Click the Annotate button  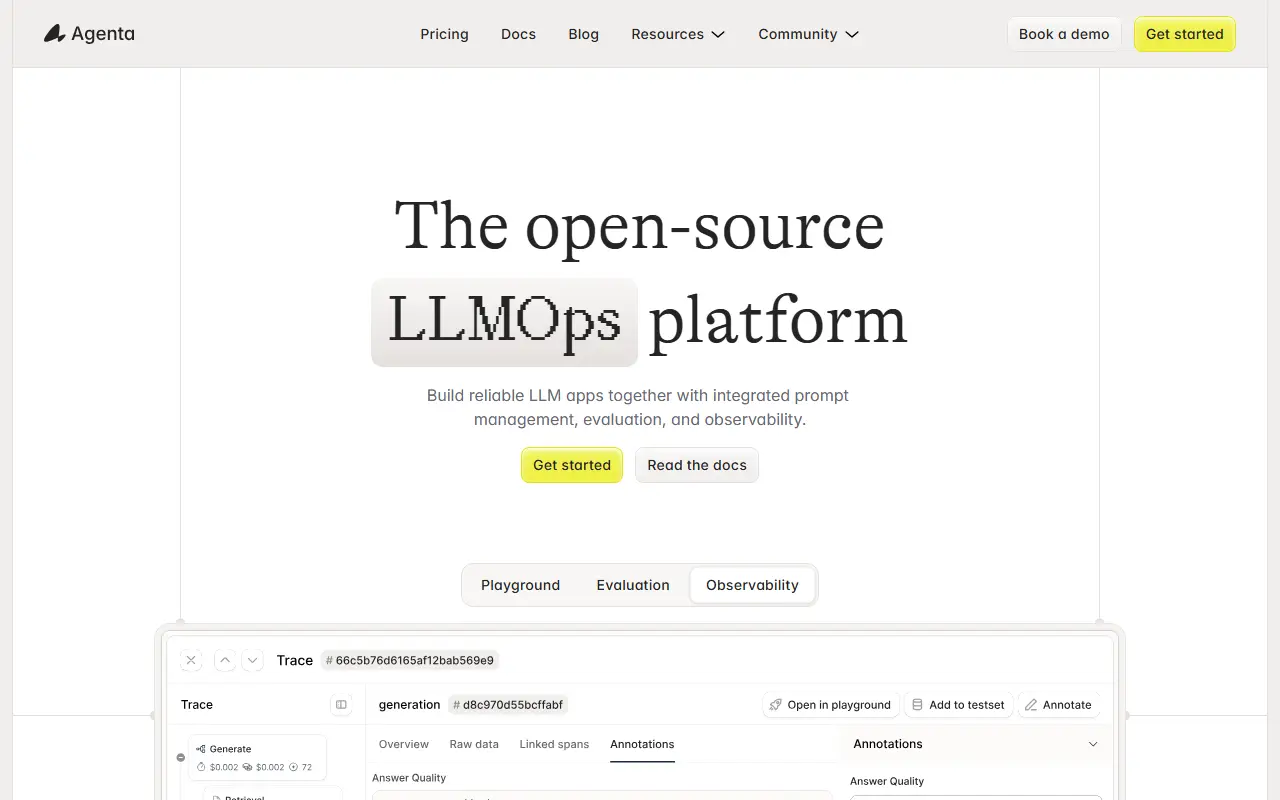(1058, 705)
